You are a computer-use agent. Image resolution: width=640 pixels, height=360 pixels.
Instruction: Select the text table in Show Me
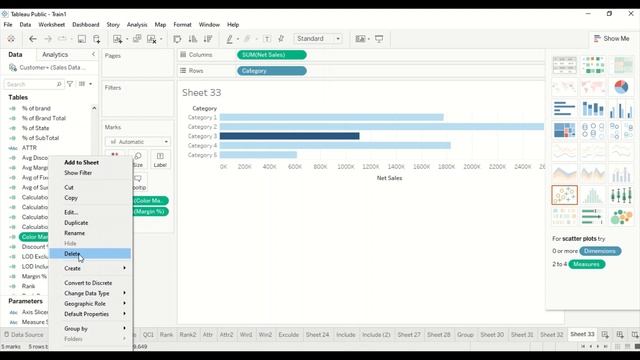point(564,65)
